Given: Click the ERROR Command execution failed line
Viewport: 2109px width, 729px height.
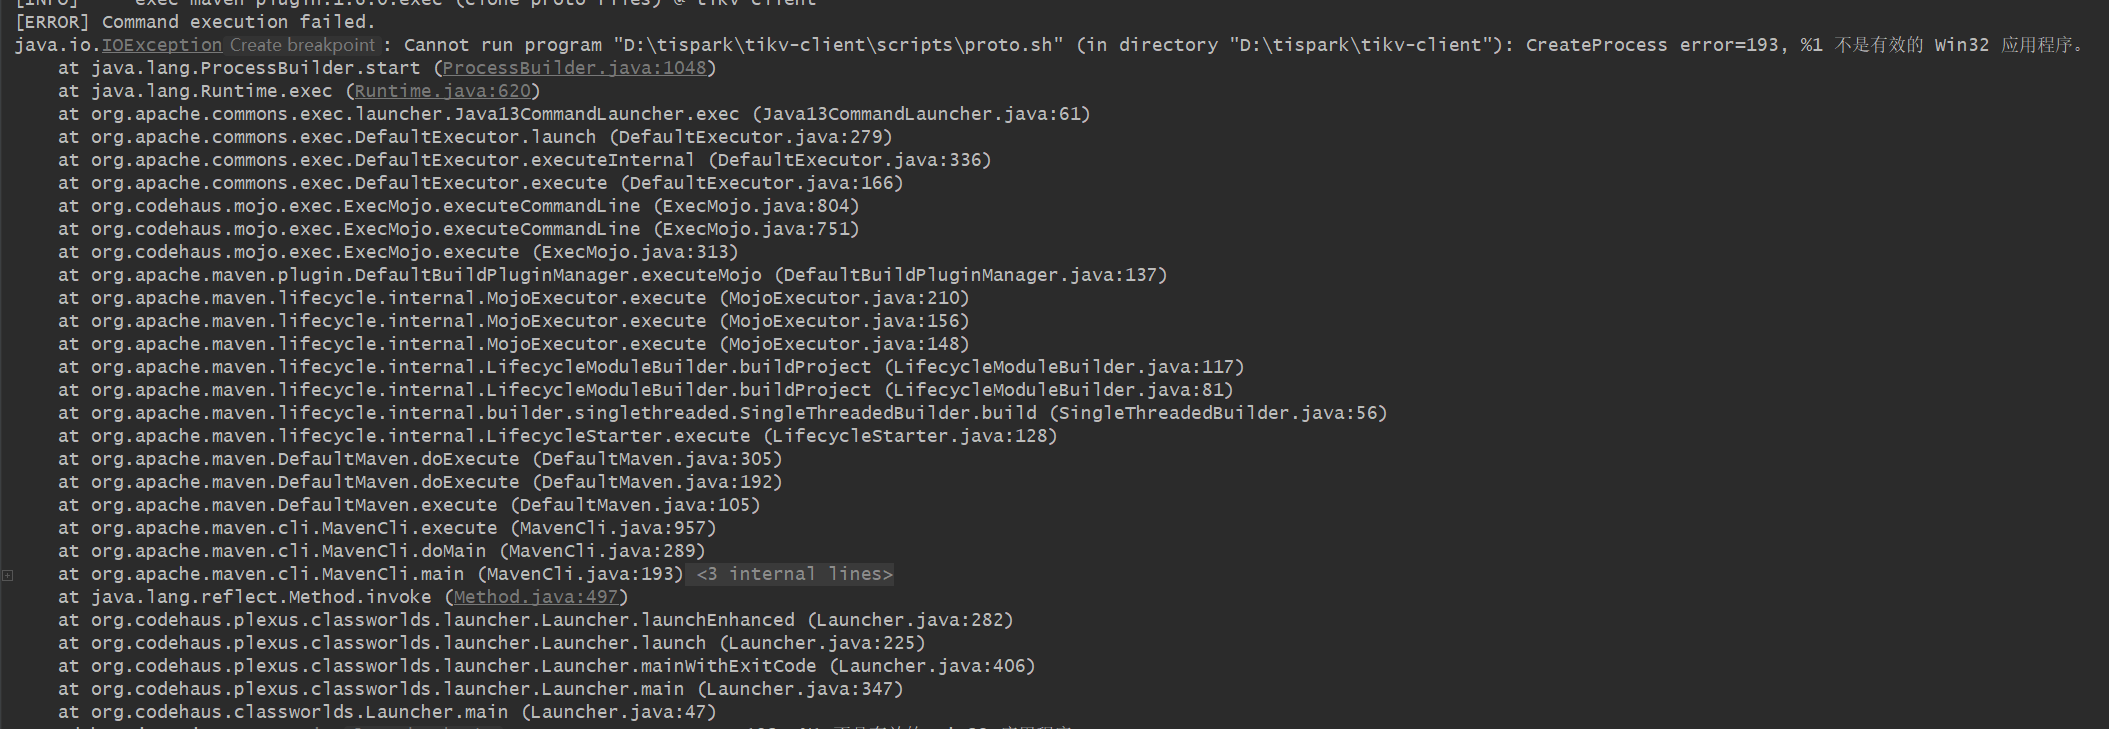Looking at the screenshot, I should 195,22.
